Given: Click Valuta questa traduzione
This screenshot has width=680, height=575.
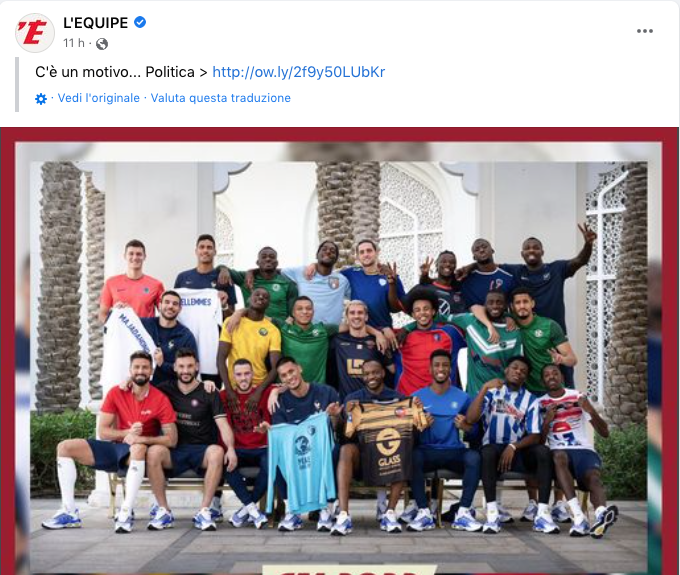Looking at the screenshot, I should (220, 98).
